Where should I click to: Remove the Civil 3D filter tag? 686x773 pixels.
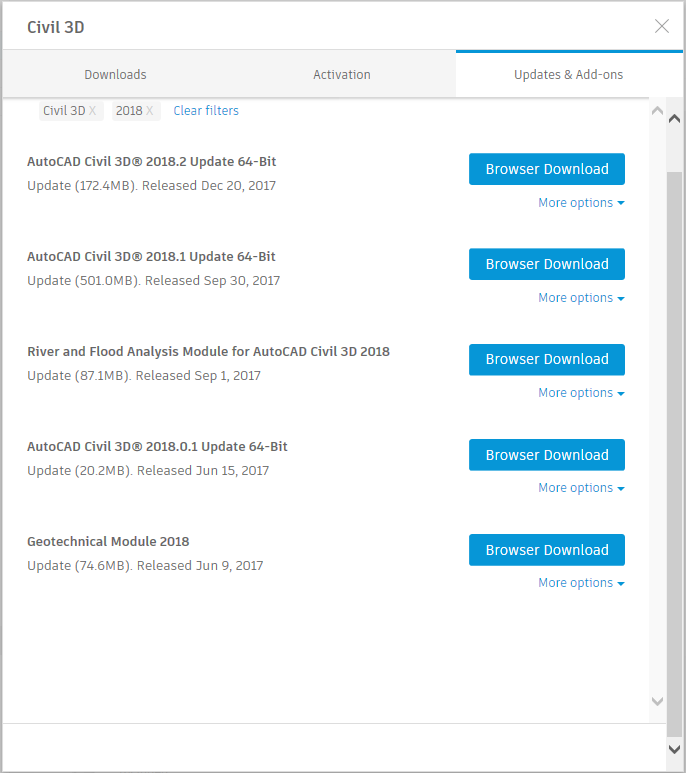pos(92,111)
